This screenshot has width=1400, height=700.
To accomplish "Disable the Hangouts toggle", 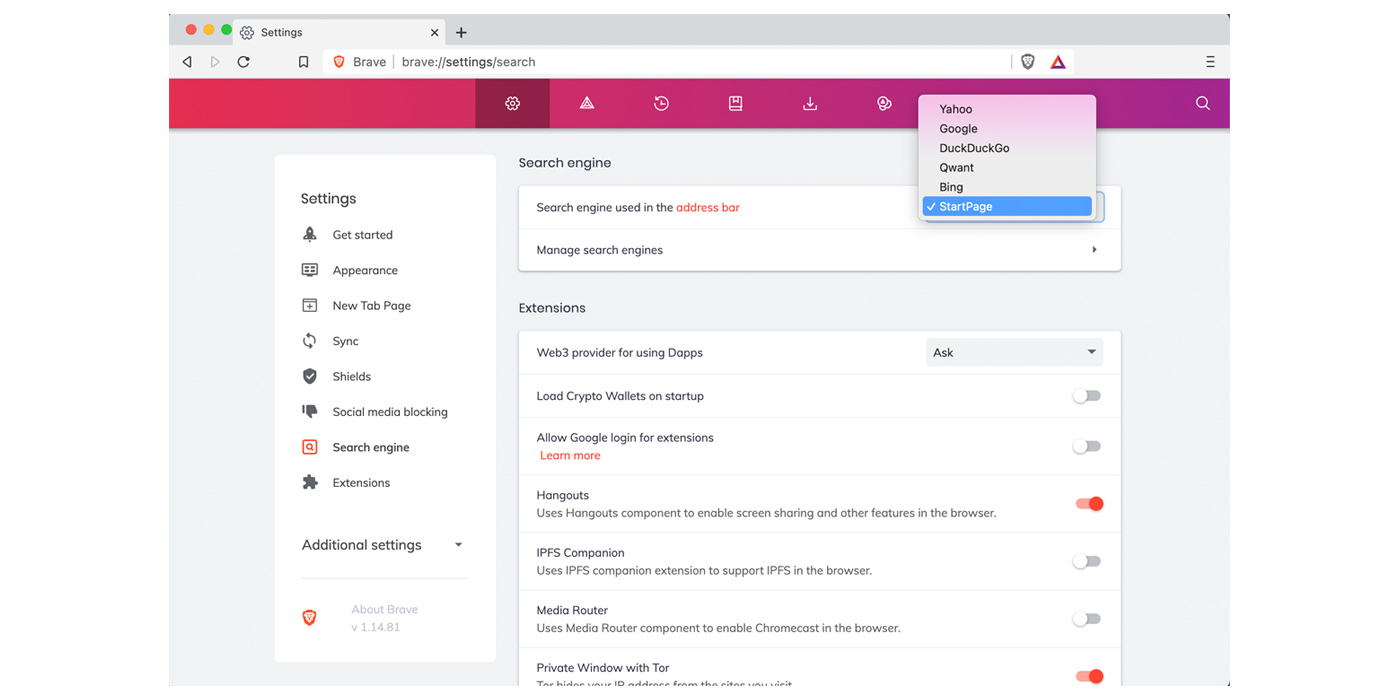I will [1088, 504].
